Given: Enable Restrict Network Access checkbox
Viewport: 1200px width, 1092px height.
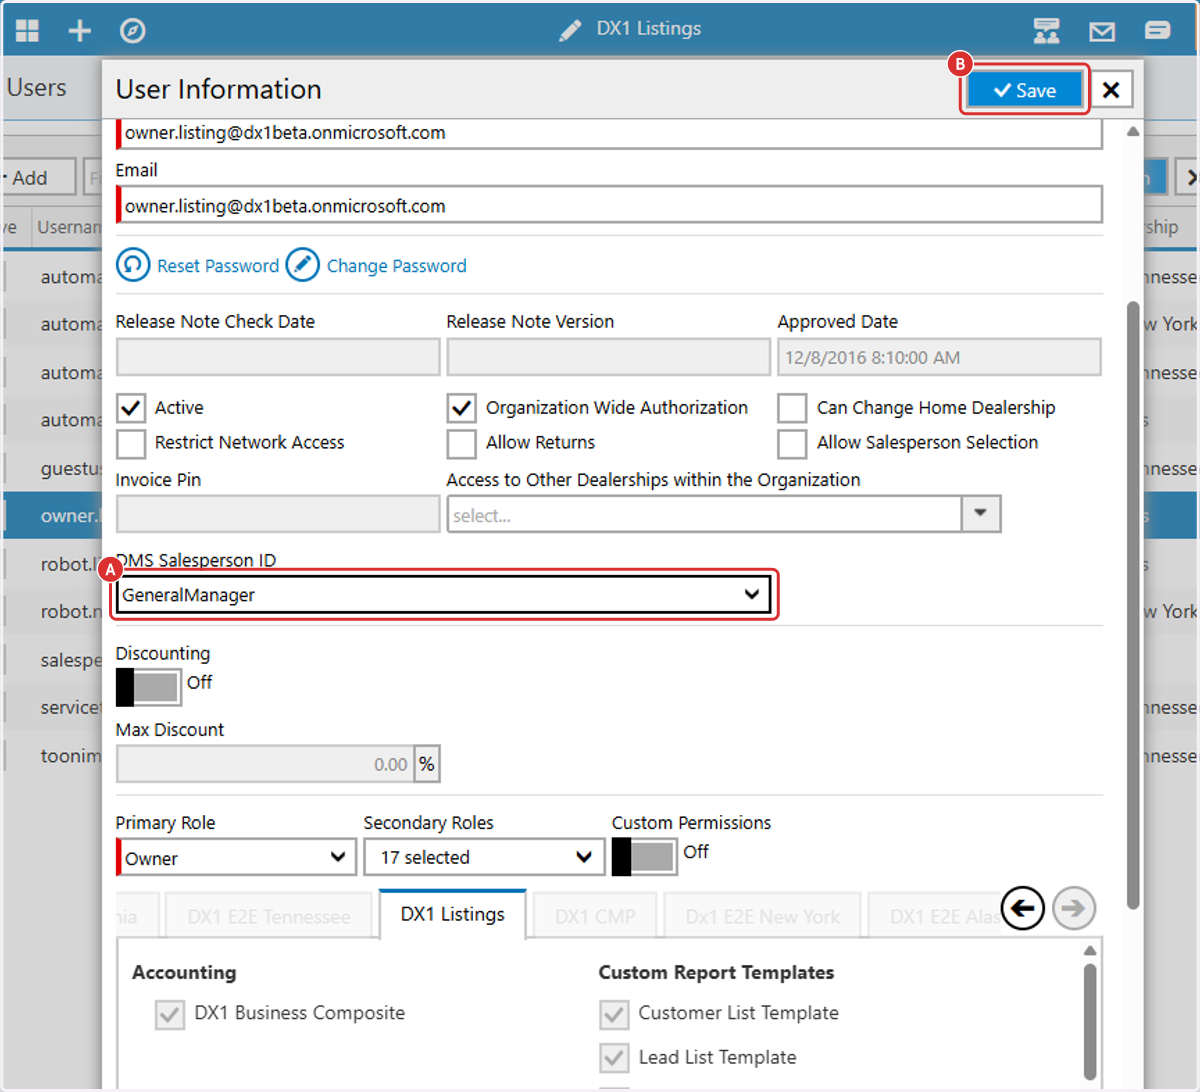Looking at the screenshot, I should (x=131, y=443).
